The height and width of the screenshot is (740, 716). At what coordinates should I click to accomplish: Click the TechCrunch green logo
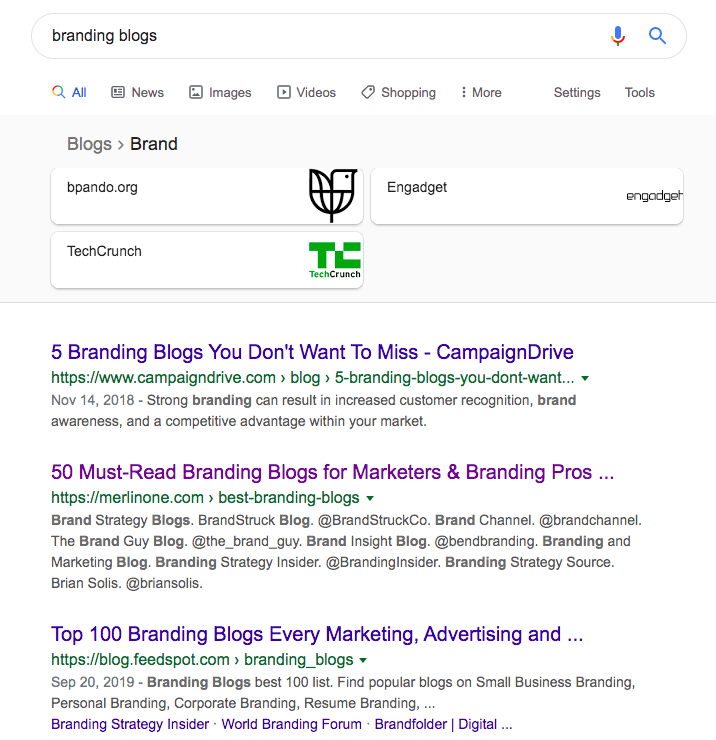(x=334, y=260)
